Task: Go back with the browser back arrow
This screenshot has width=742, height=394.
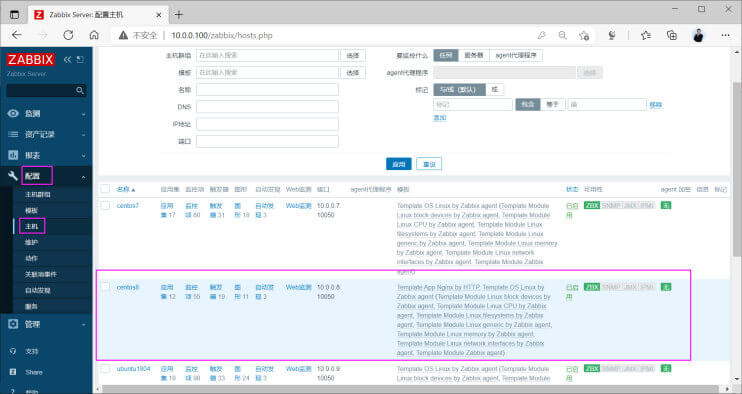Action: [x=17, y=35]
